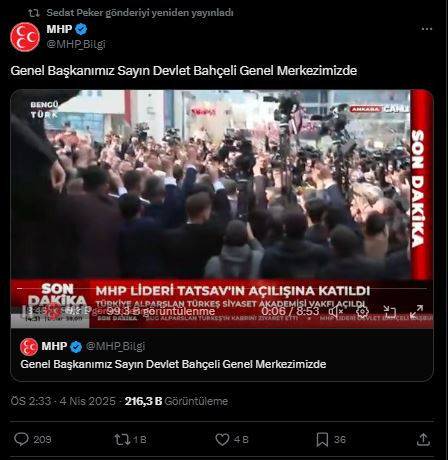Pause the video playback

25,311
